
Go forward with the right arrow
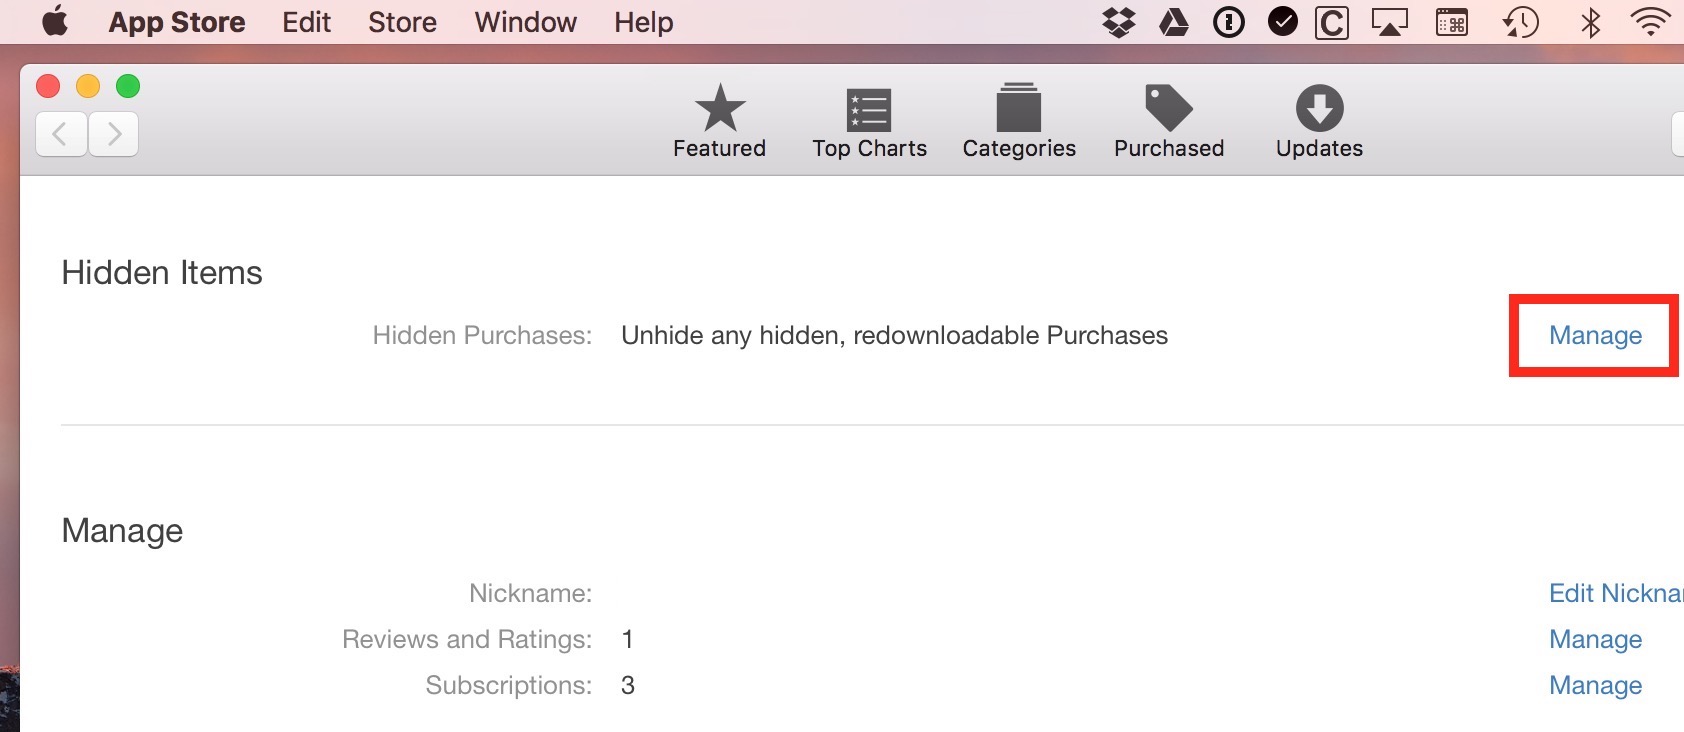coord(113,134)
